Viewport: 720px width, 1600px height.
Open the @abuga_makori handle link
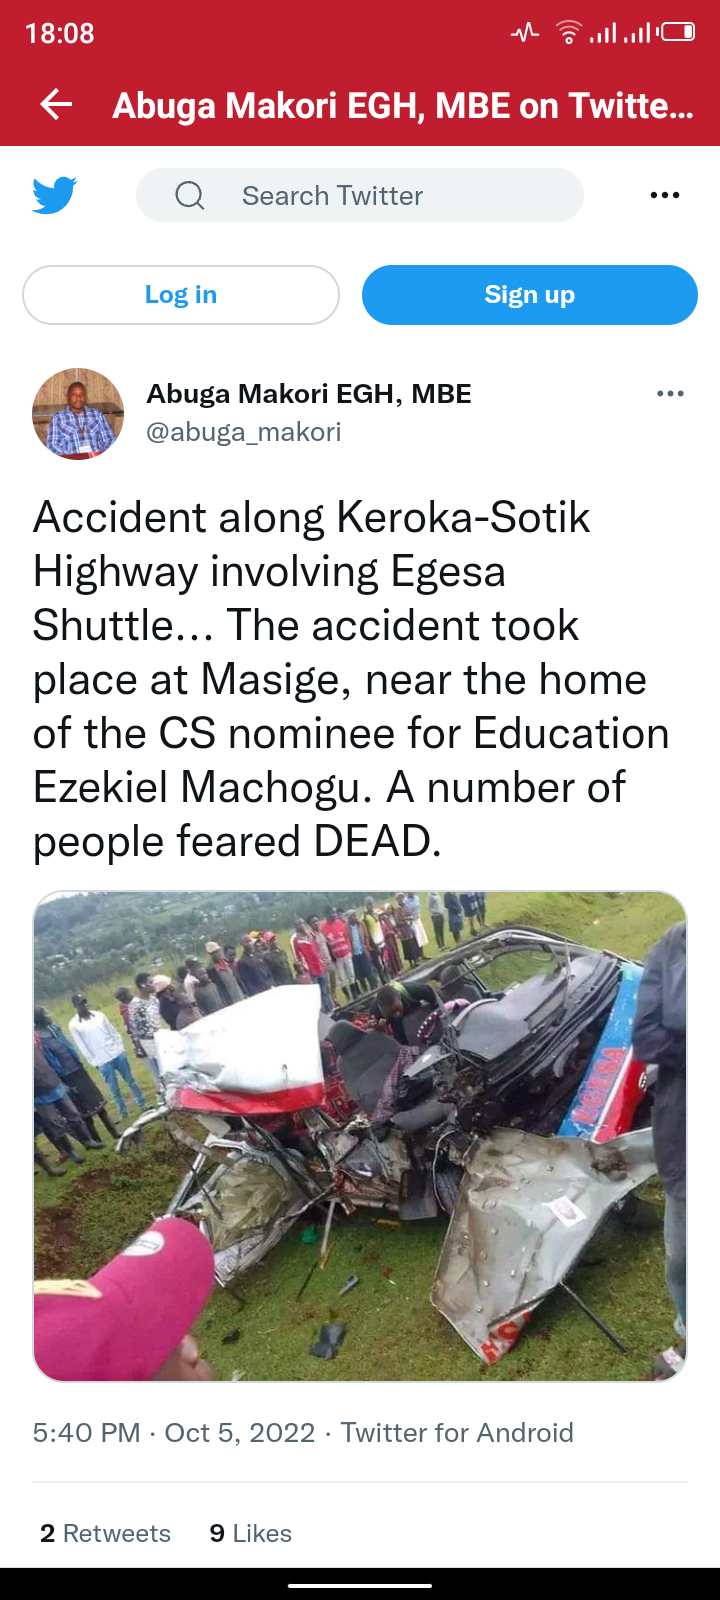click(244, 432)
